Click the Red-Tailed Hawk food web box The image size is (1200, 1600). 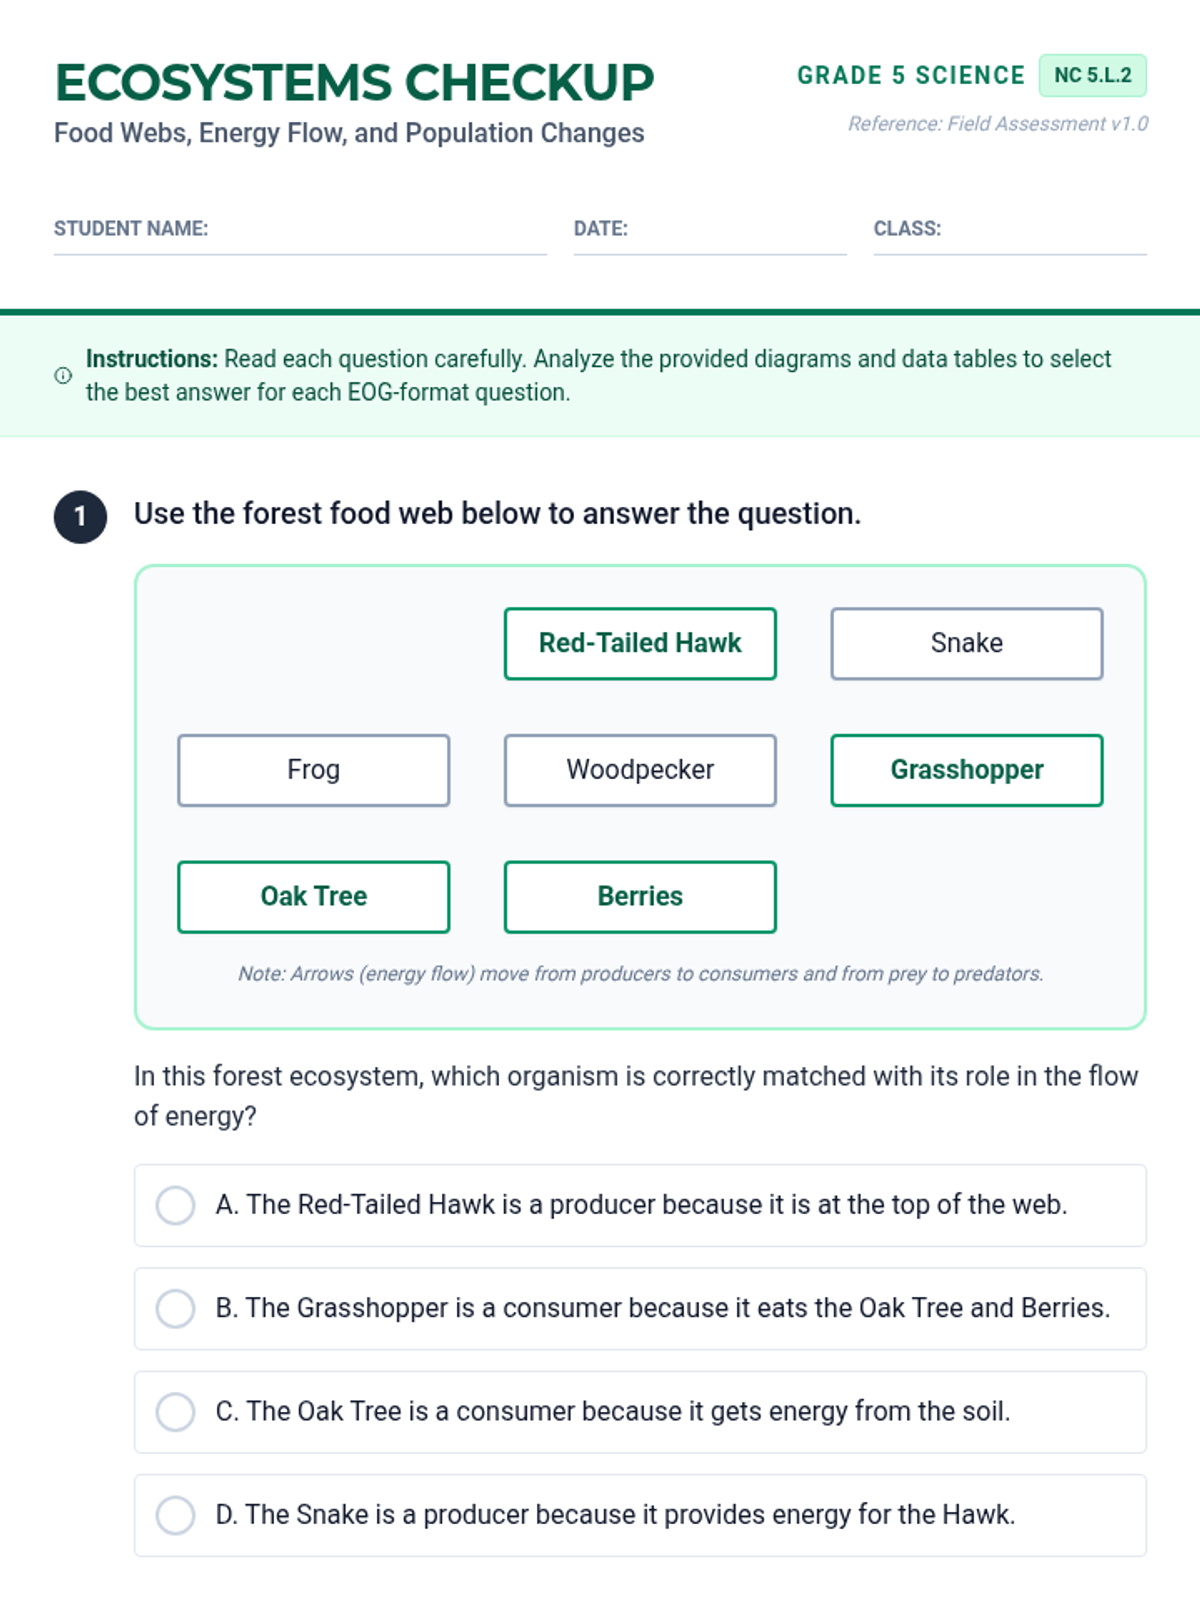tap(640, 644)
